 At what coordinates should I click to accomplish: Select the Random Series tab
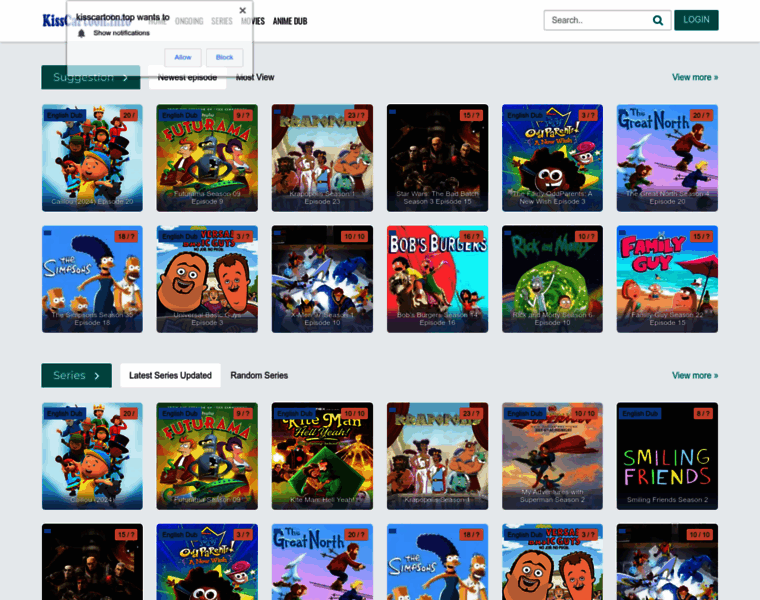tap(259, 376)
